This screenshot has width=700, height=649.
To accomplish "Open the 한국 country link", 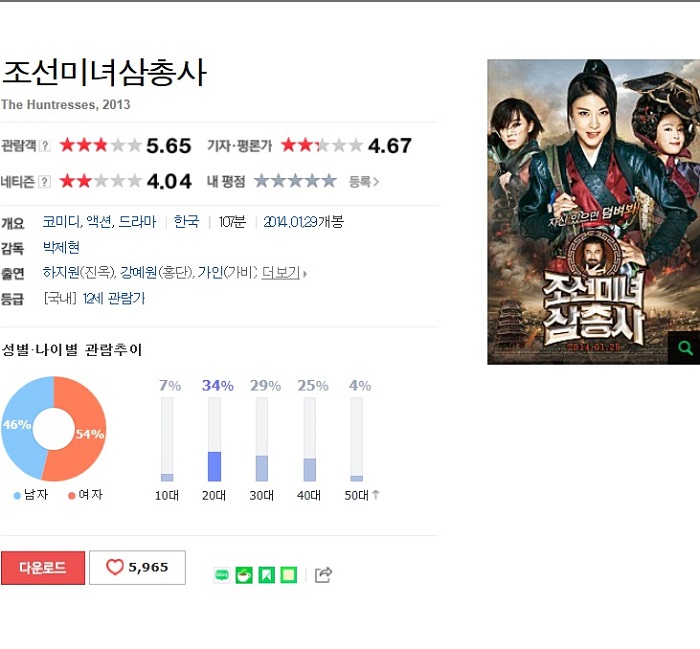I will [186, 221].
